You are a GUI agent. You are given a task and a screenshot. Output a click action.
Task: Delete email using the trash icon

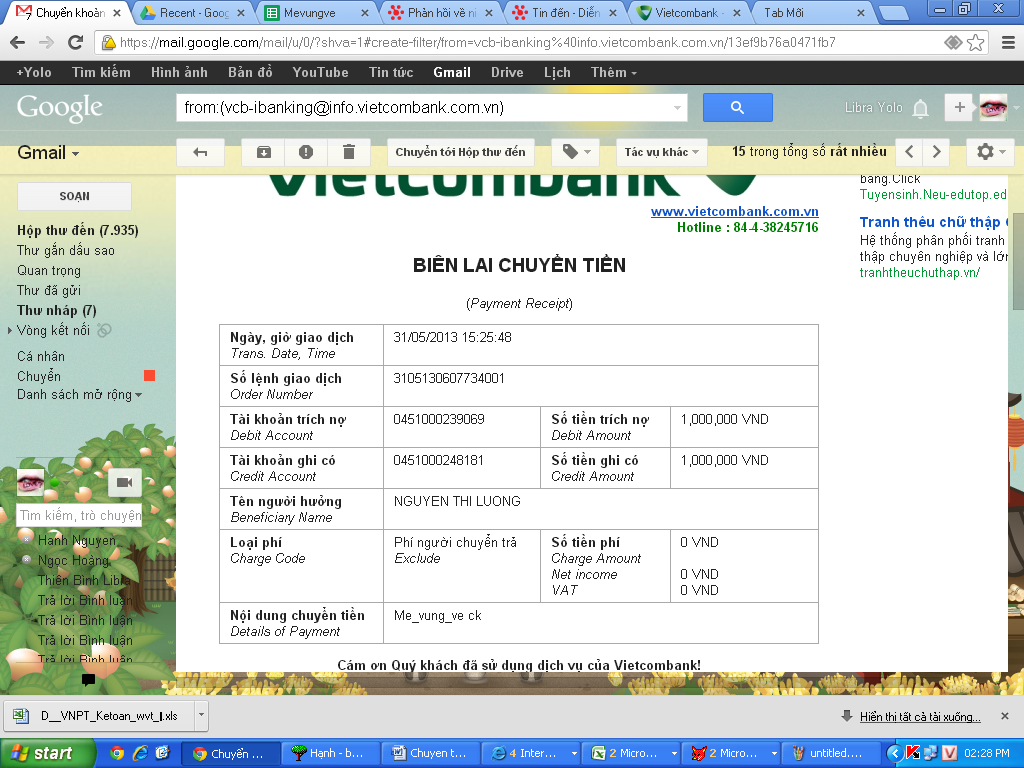[349, 152]
